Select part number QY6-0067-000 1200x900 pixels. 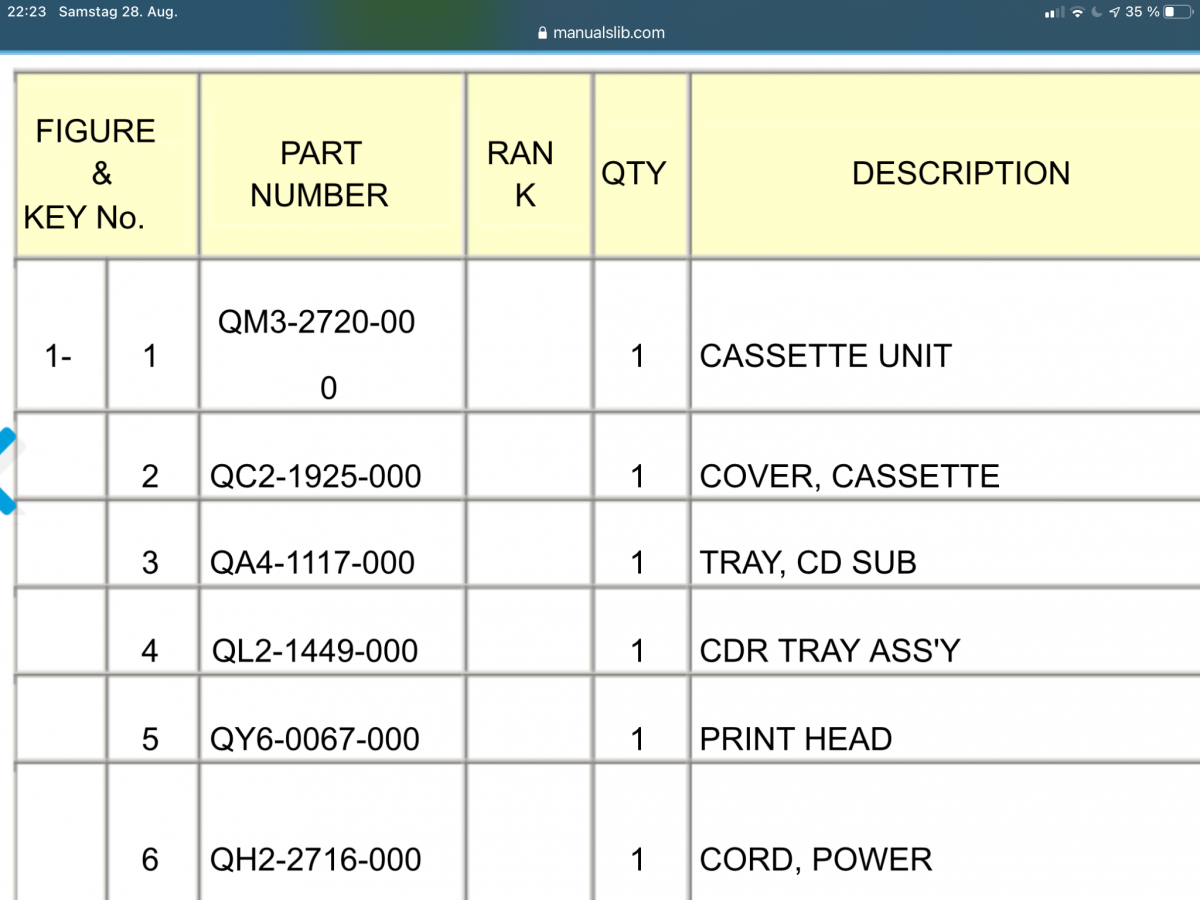click(x=315, y=740)
